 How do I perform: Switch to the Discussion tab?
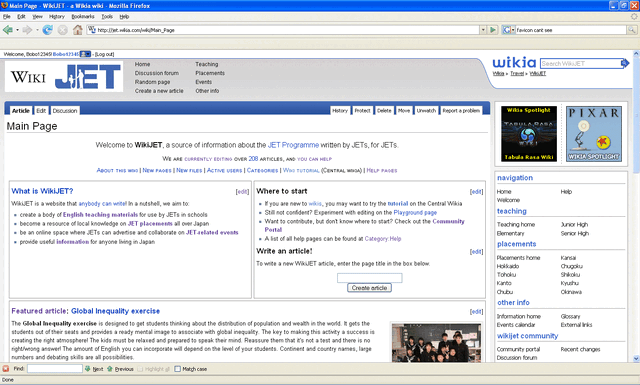click(x=65, y=111)
